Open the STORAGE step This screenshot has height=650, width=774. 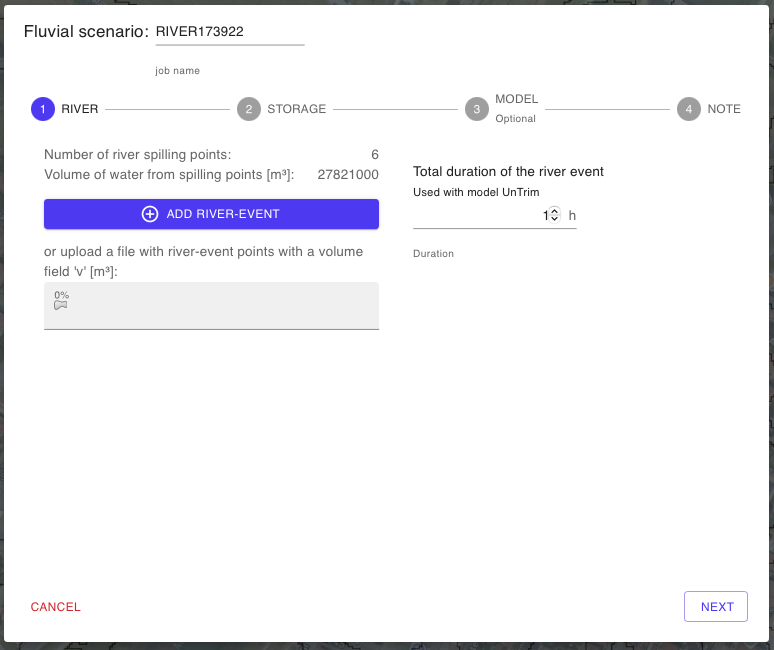[296, 109]
